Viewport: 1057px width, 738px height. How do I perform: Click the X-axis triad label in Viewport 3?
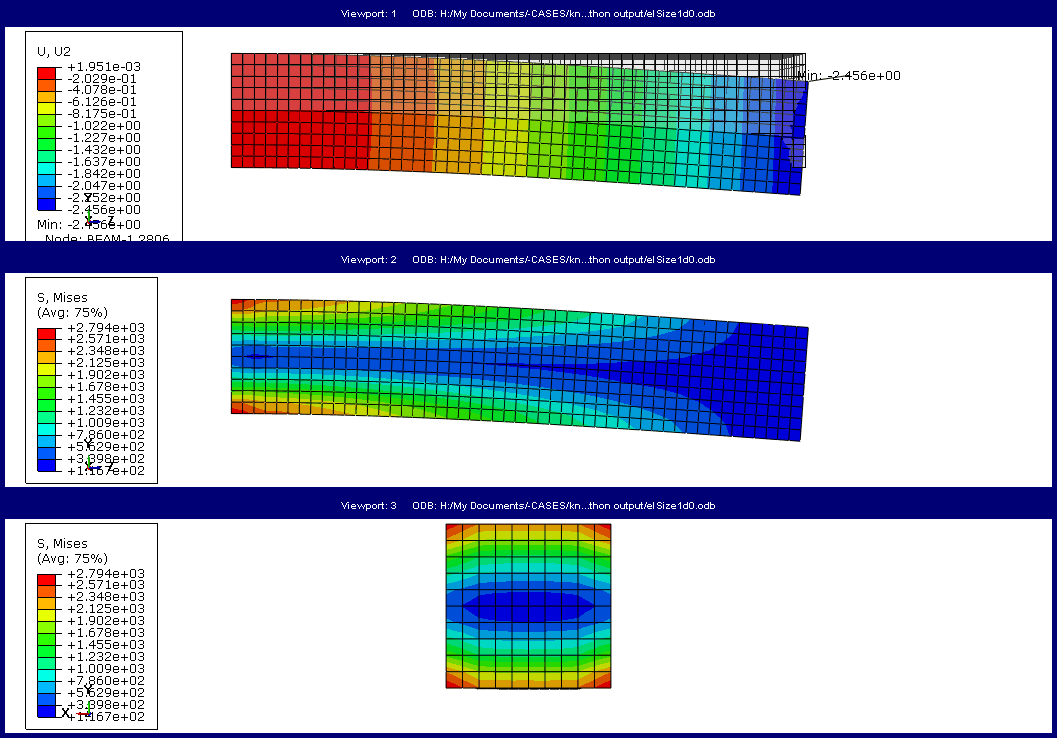coord(66,711)
